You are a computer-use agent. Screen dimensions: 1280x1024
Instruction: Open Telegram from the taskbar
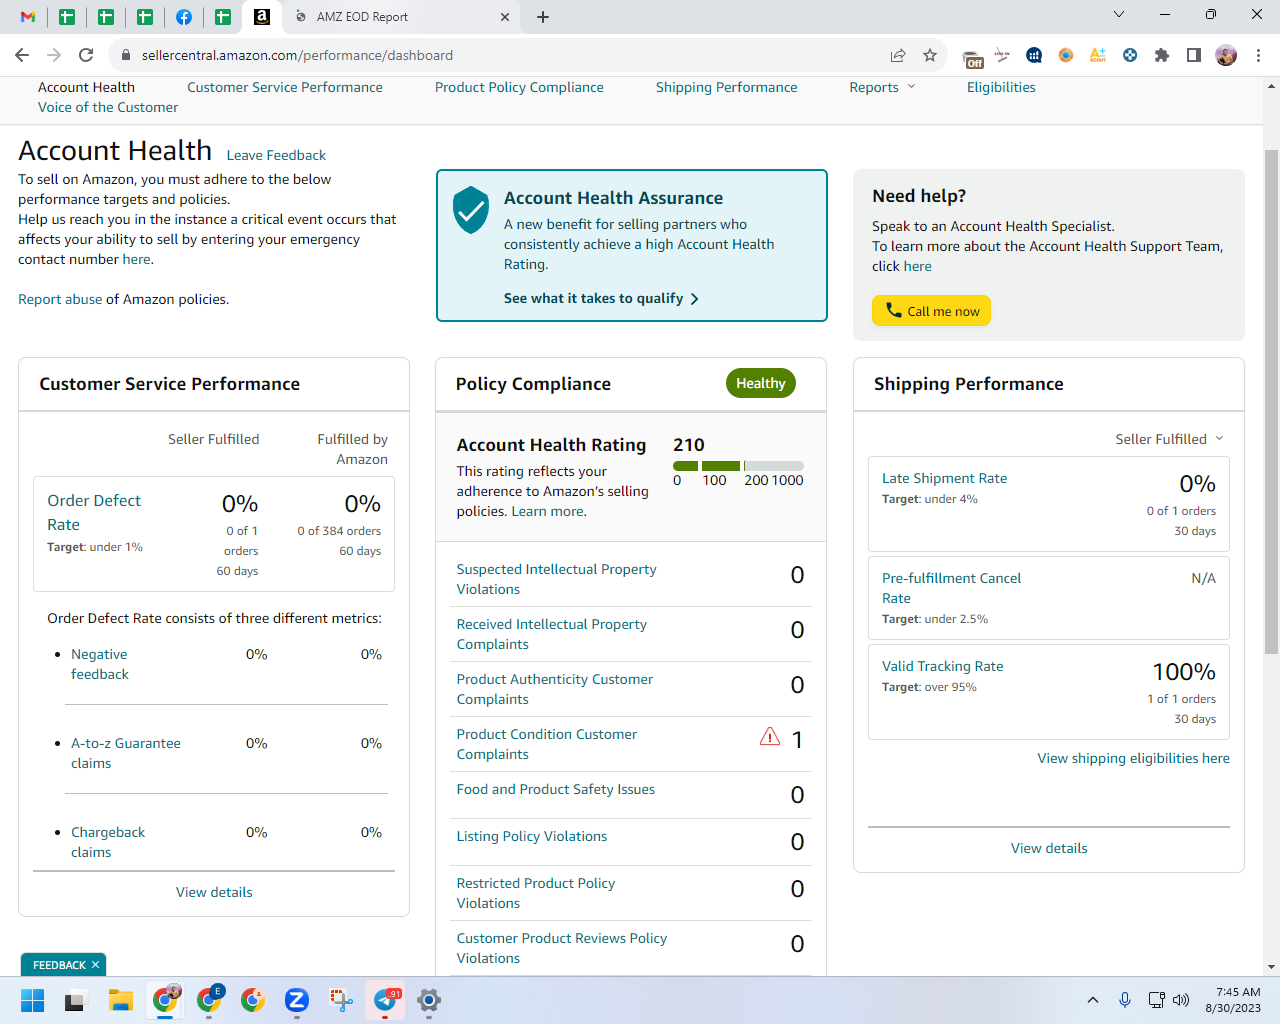385,1000
